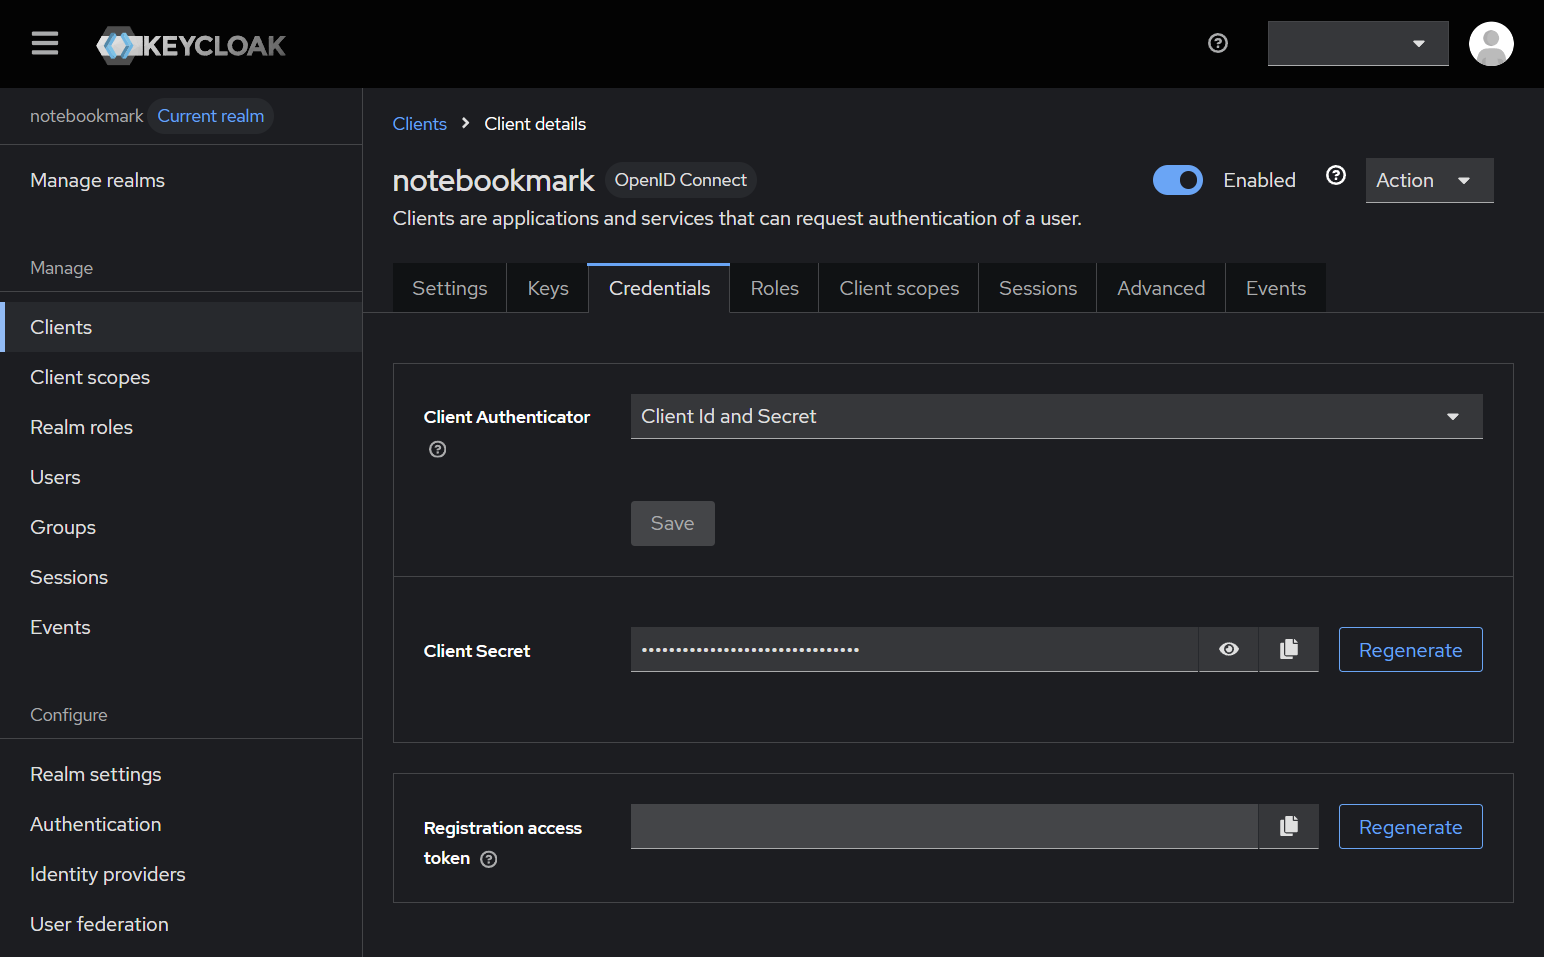The height and width of the screenshot is (957, 1544).
Task: Click the Registration access token input field
Action: (x=943, y=826)
